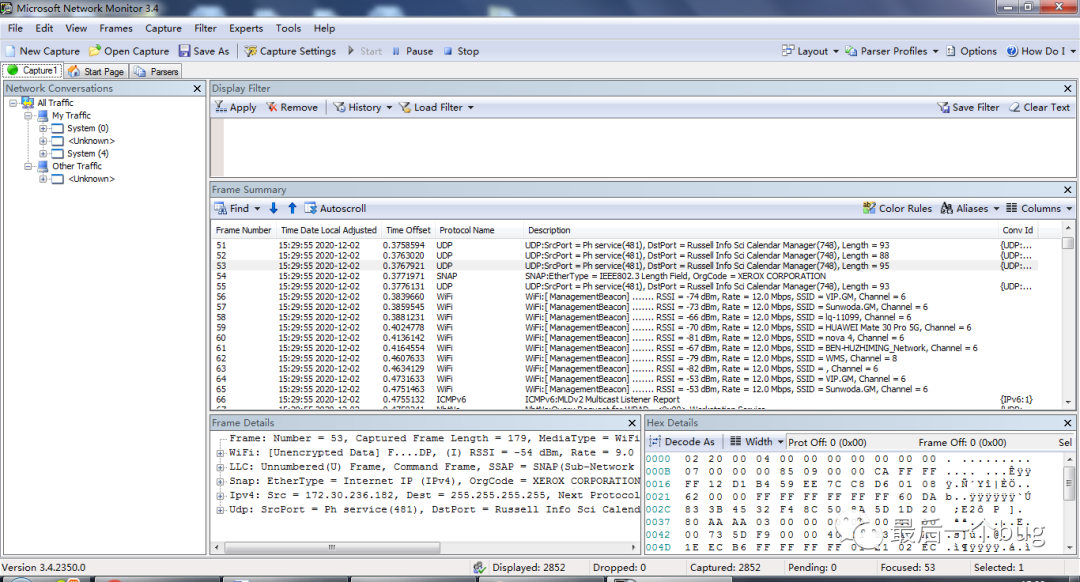Expand the Udp row in Frame Details
Screen dimensions: 1080x582
point(220,510)
